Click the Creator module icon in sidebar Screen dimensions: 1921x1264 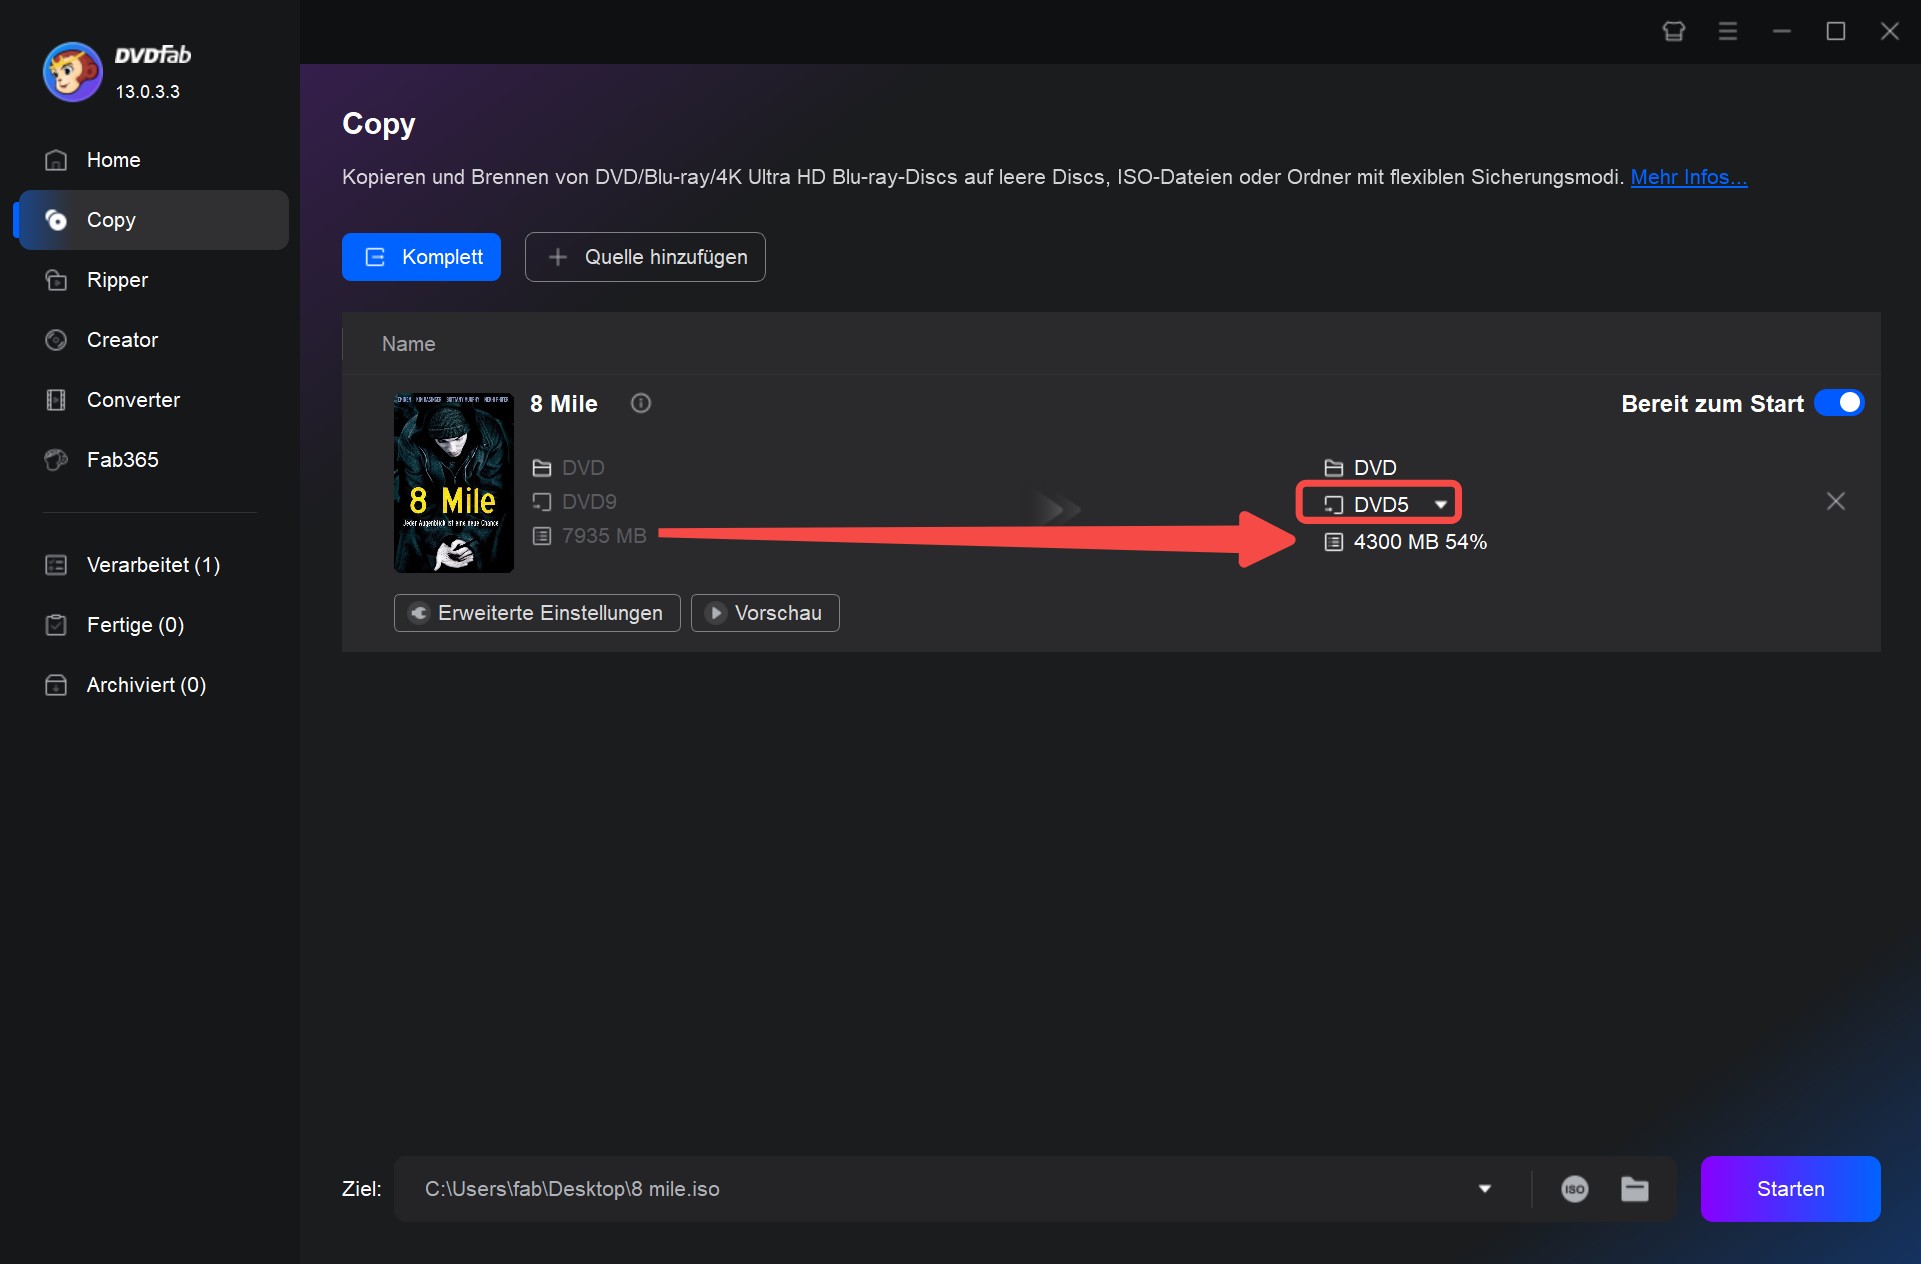56,339
